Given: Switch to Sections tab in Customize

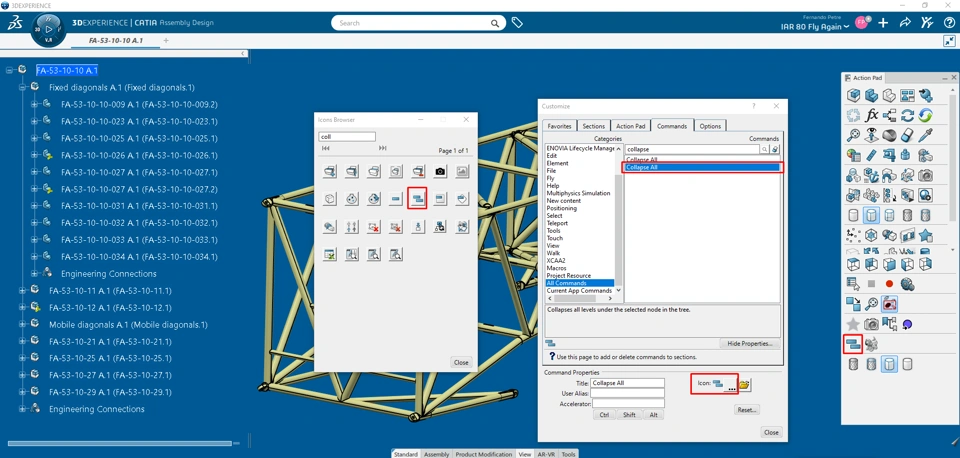Looking at the screenshot, I should 593,126.
